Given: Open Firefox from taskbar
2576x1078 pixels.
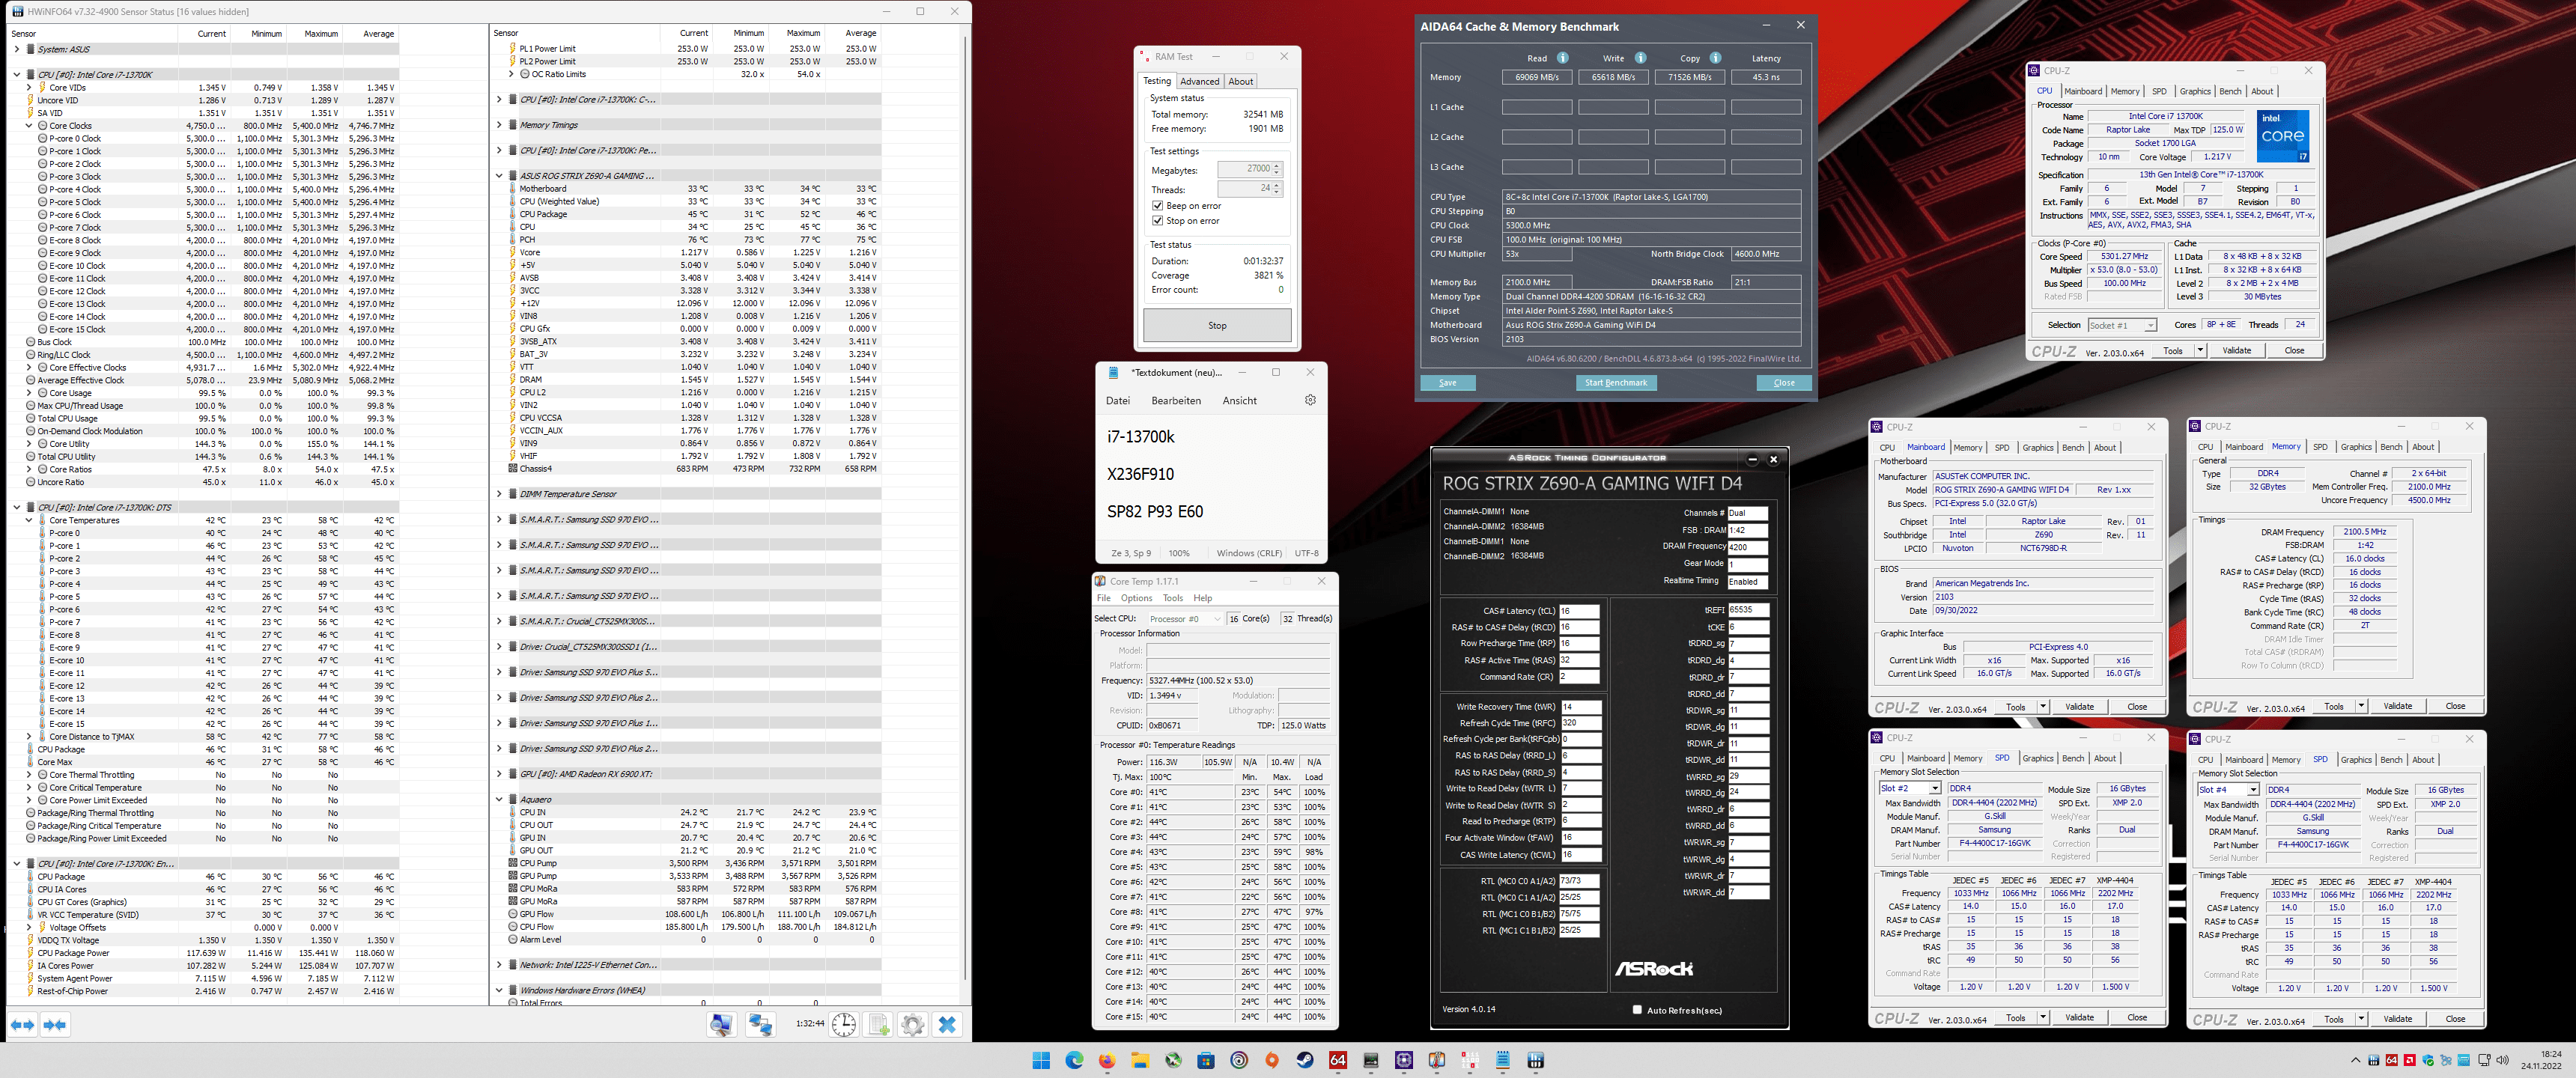Looking at the screenshot, I should point(1107,1060).
